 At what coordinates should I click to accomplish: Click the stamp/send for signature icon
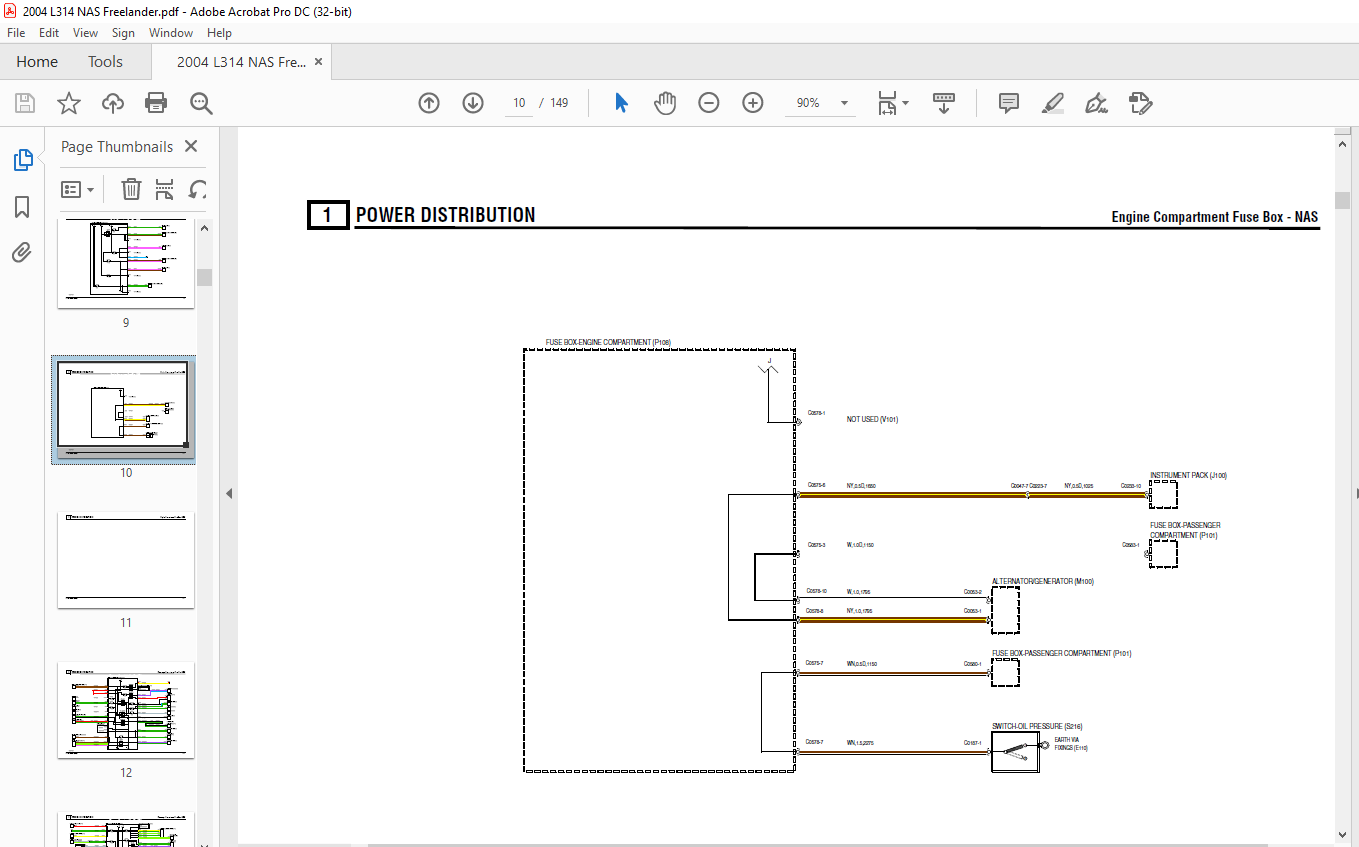click(1141, 103)
